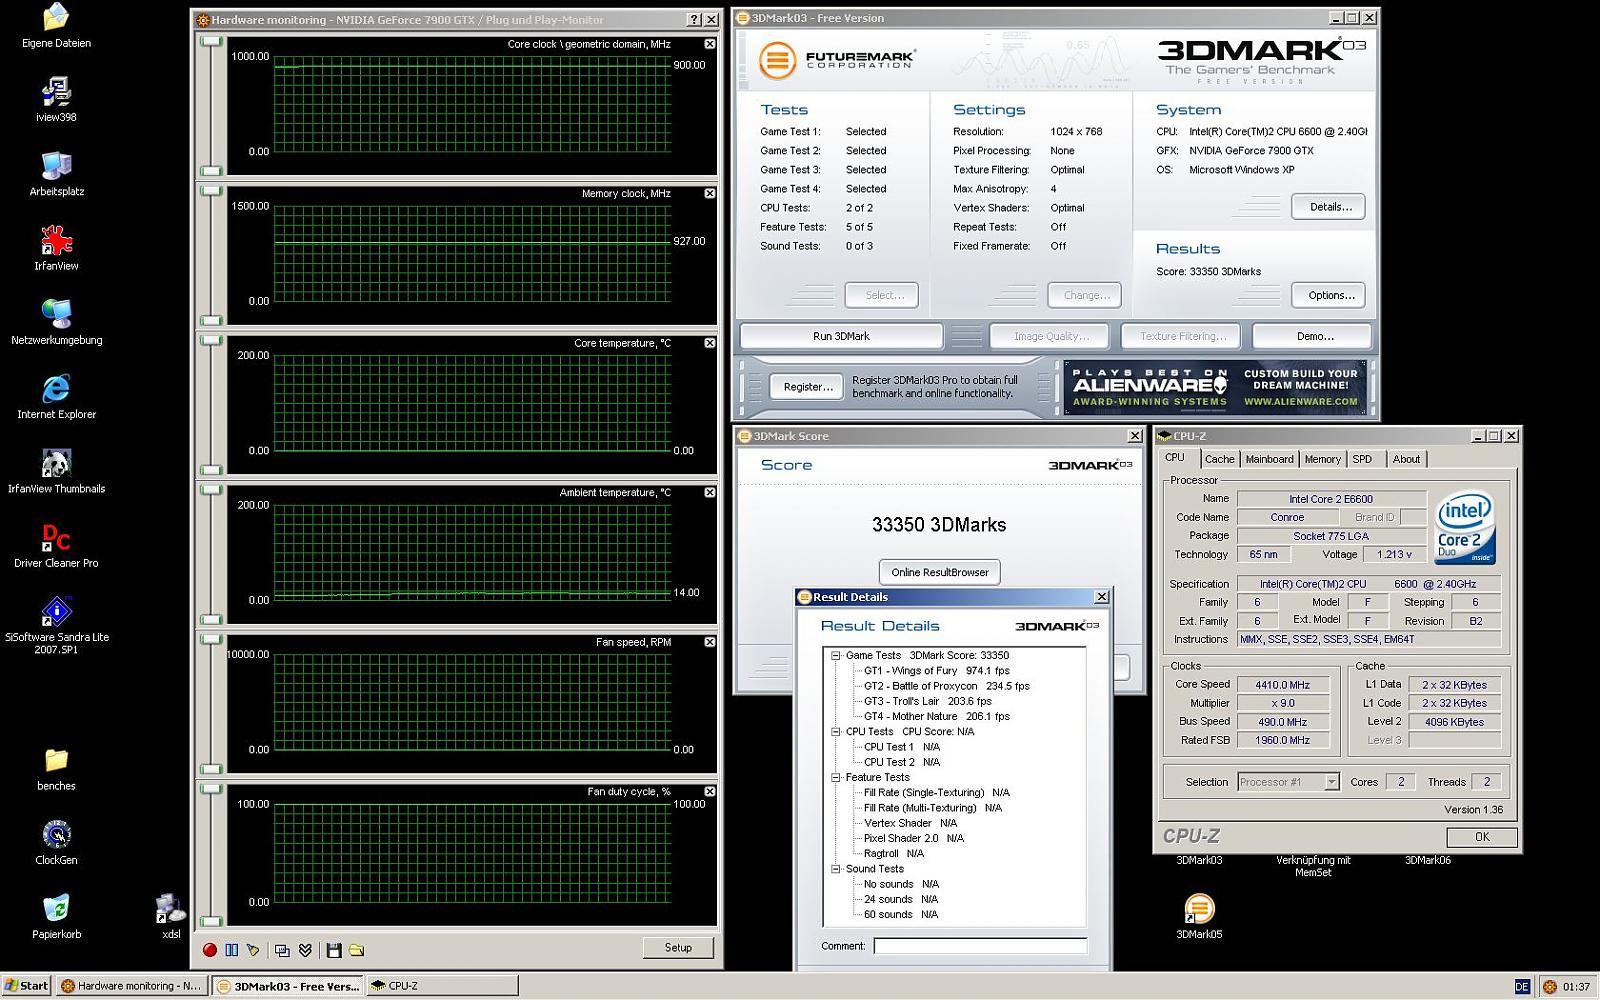1600x1000 pixels.
Task: Click top slider handle of Fan duty cycle graph
Action: point(211,789)
